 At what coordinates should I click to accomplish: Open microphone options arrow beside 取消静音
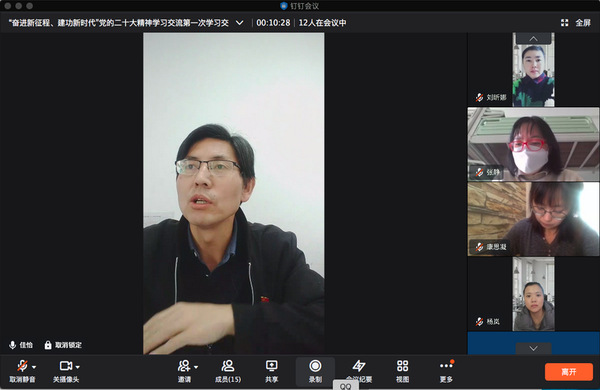34,367
